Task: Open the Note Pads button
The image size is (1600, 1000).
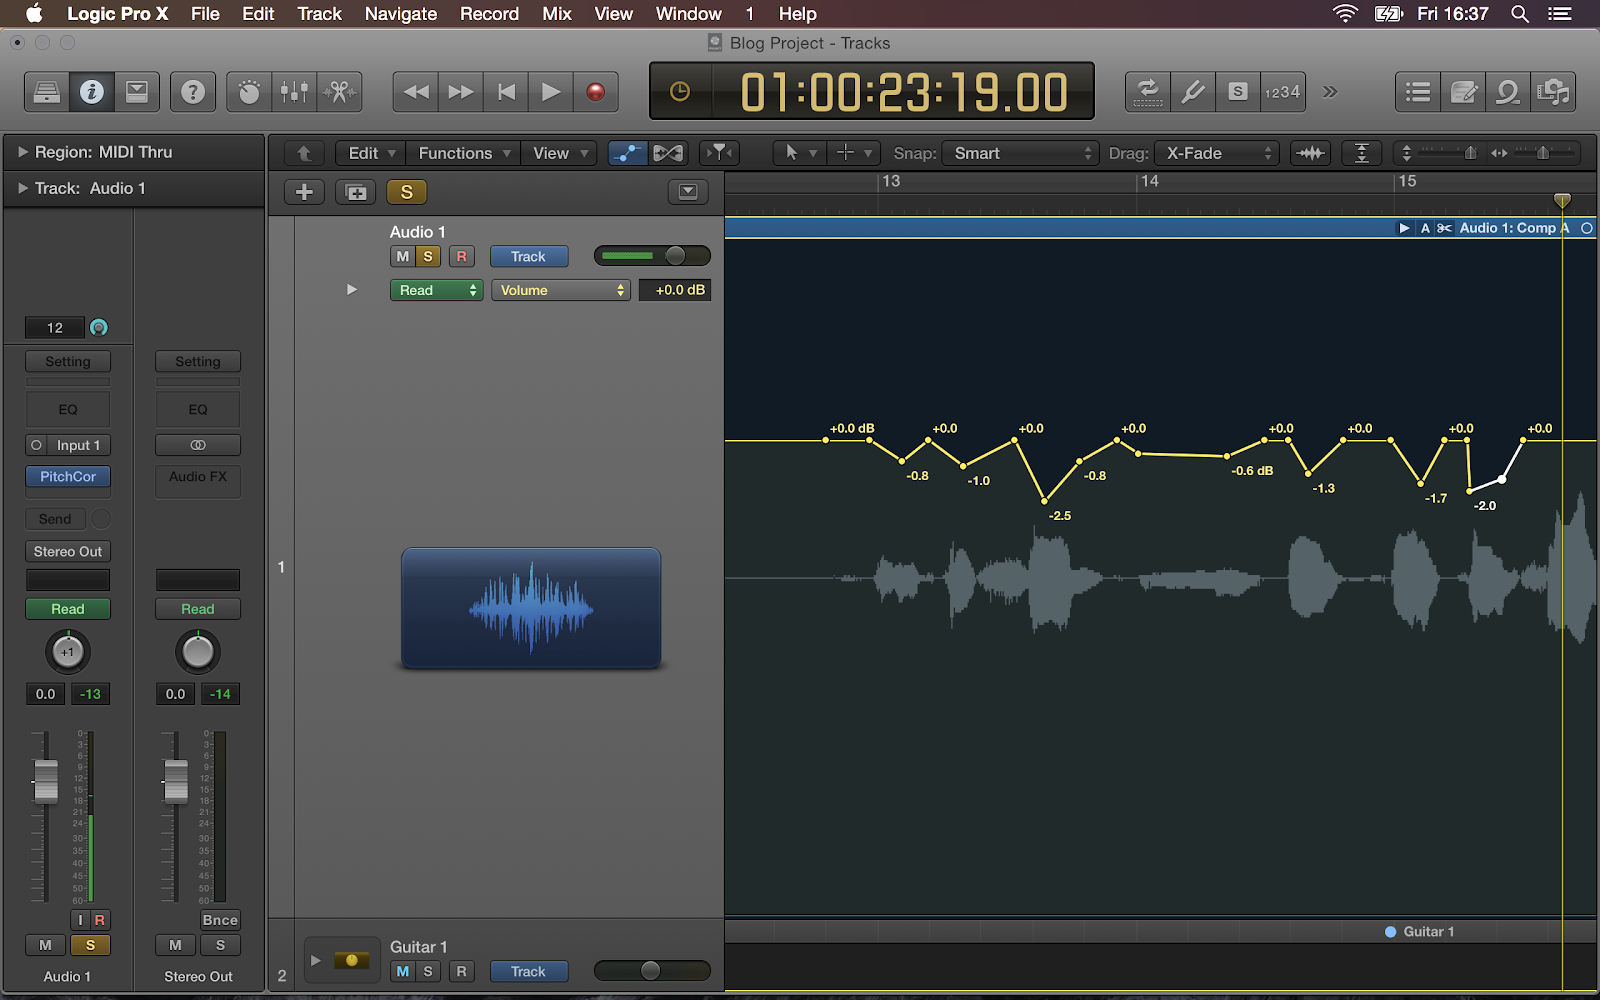Action: point(1463,92)
